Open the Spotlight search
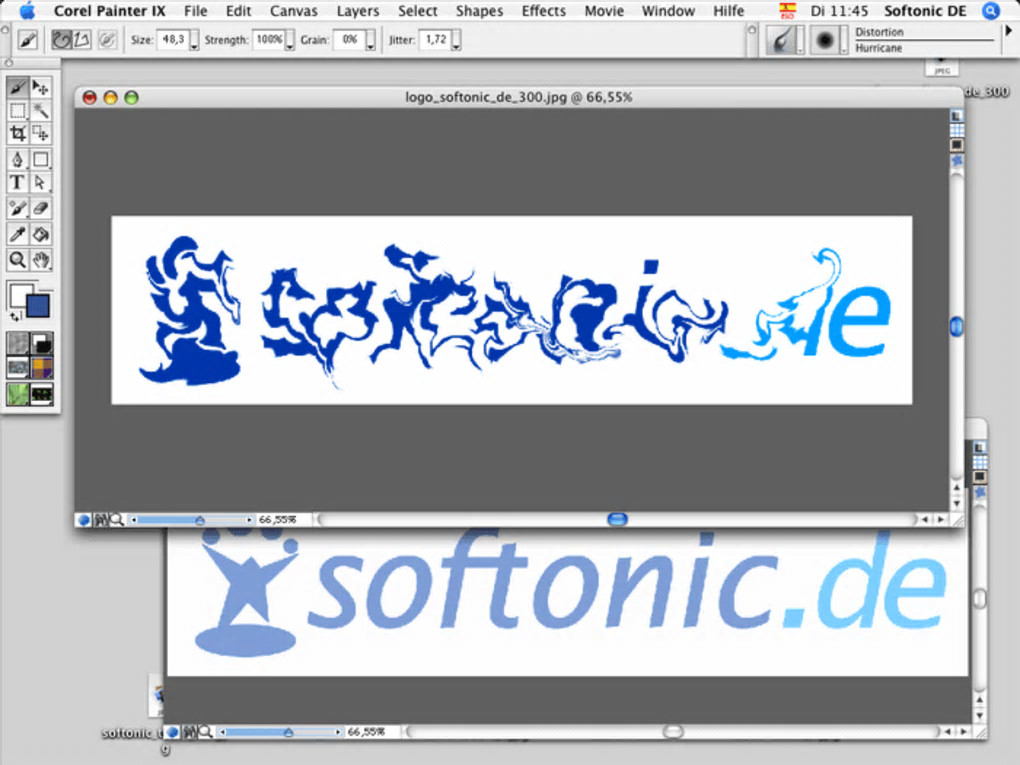The height and width of the screenshot is (765, 1020). coord(990,11)
